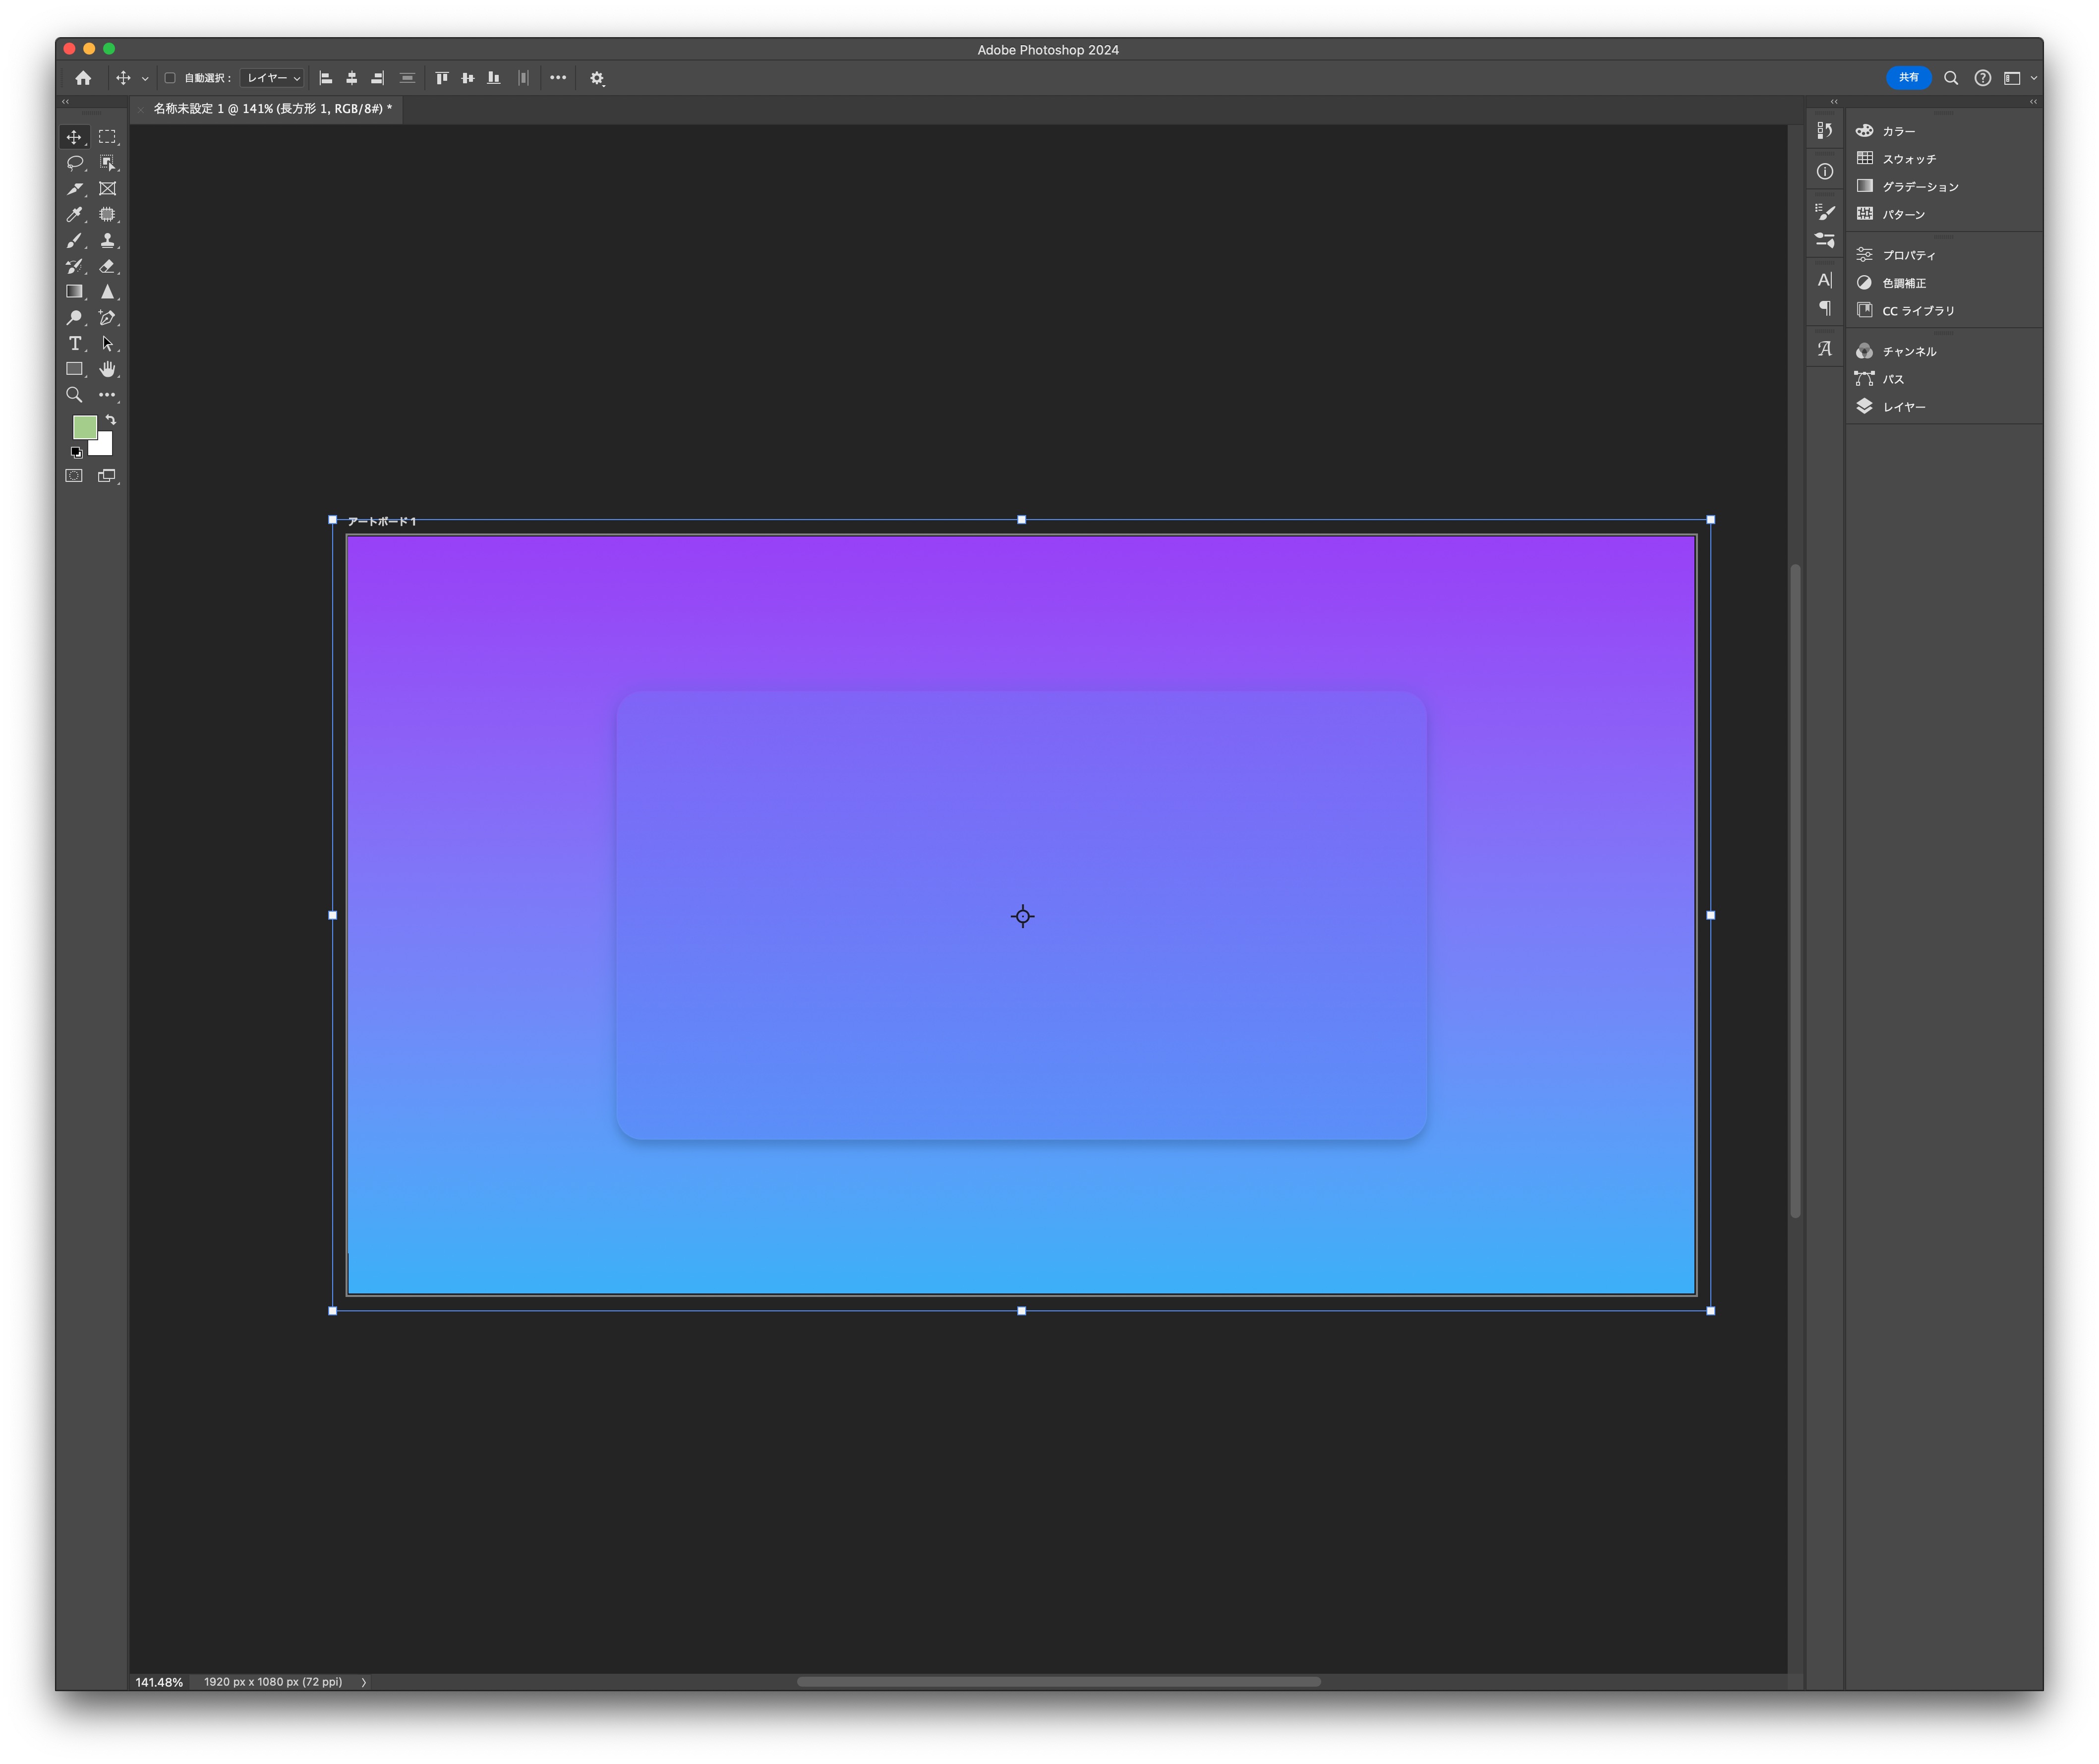
Task: Select the Type tool
Action: [75, 344]
